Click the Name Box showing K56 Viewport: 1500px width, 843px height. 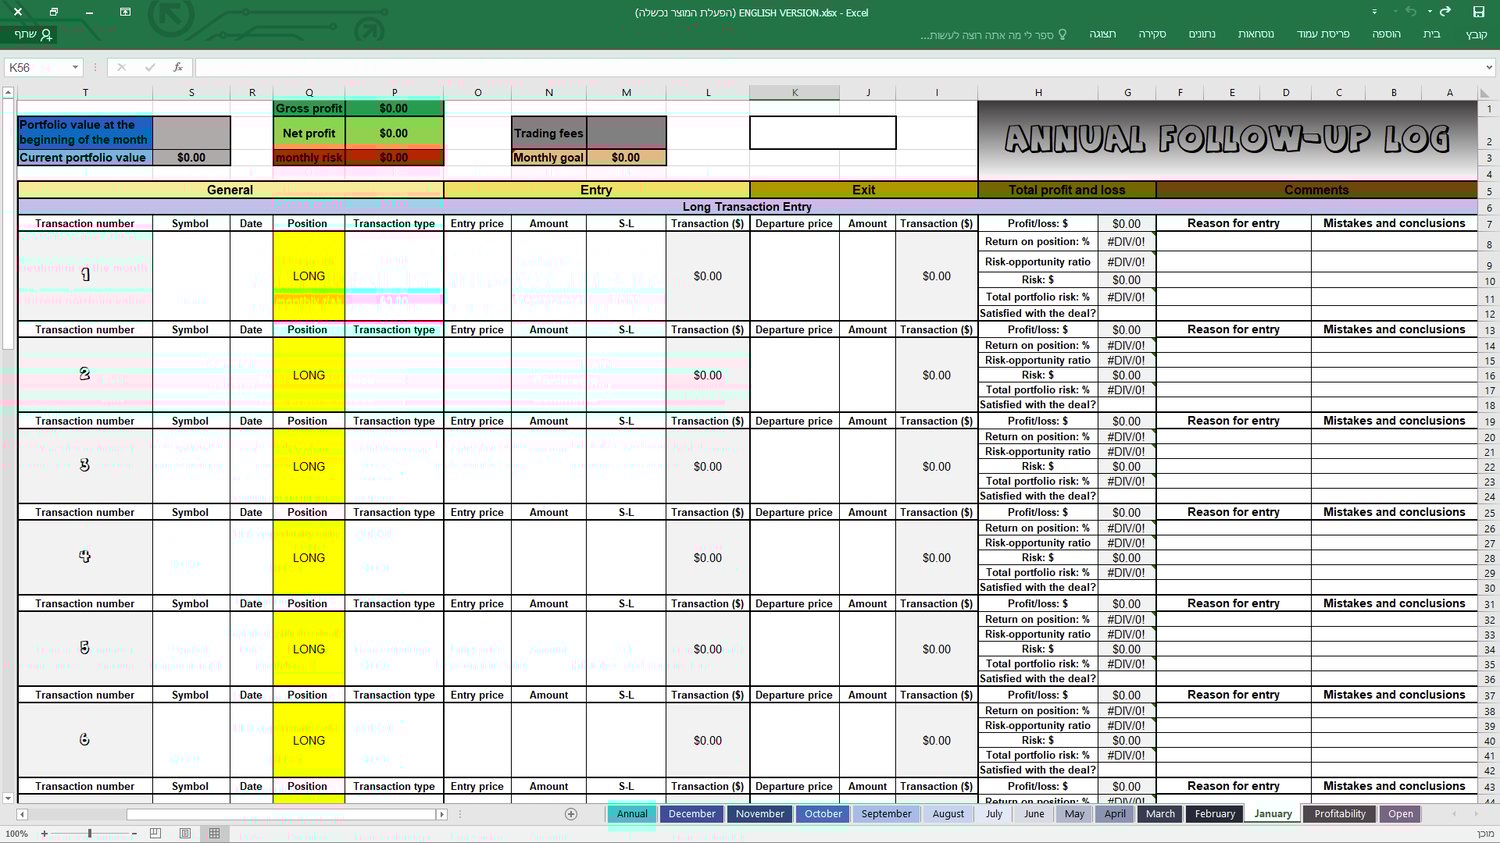[x=36, y=67]
